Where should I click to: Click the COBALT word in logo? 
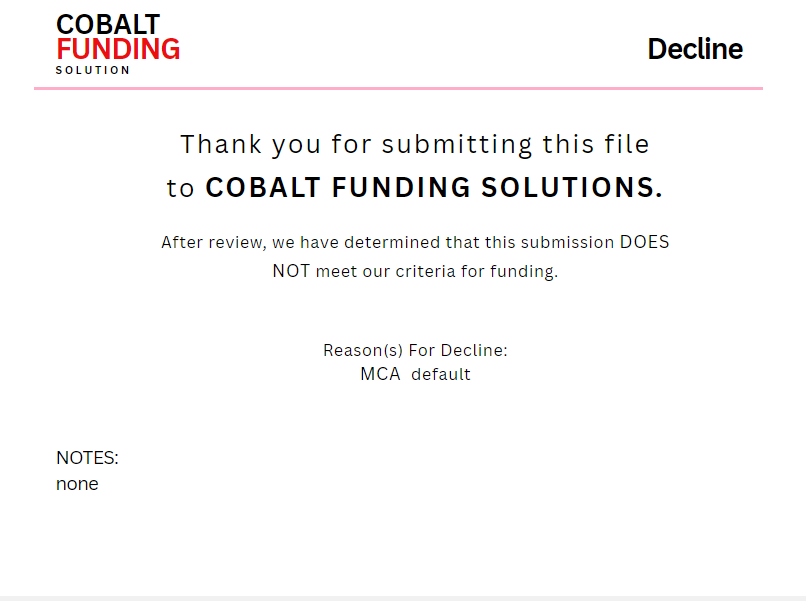108,25
